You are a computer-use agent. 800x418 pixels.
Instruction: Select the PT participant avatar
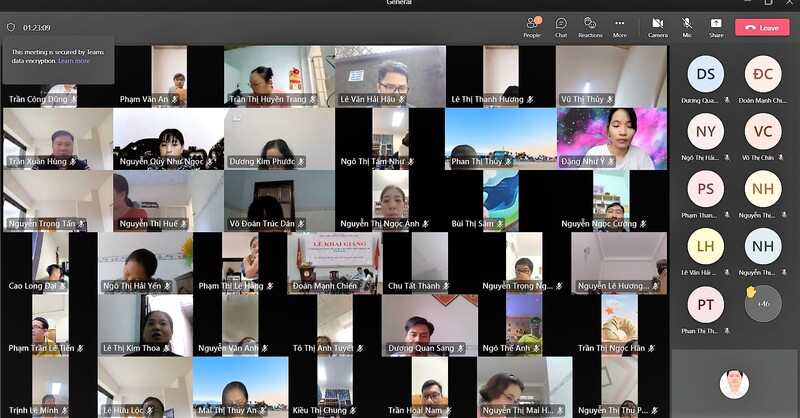(706, 304)
